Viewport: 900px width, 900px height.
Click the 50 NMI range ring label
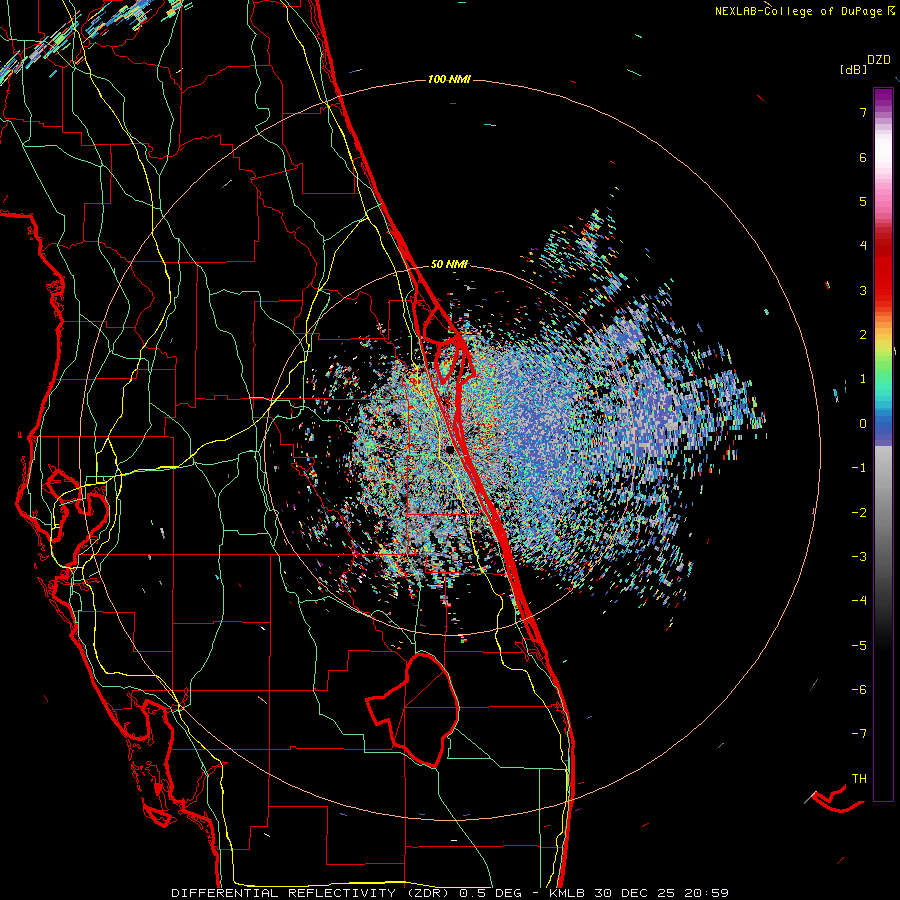pos(449,264)
